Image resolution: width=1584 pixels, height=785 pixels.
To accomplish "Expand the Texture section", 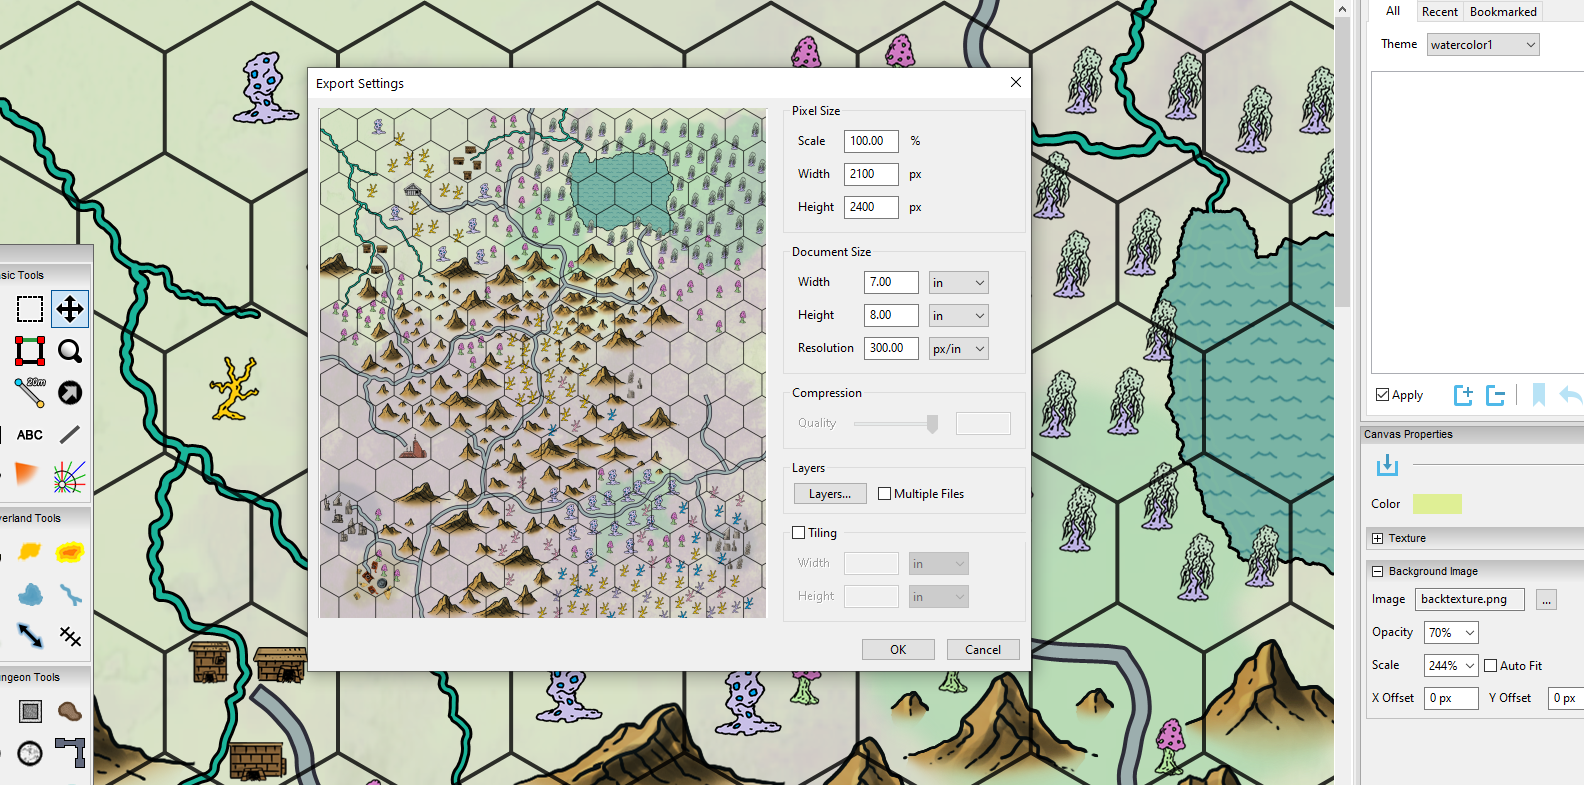I will click(1378, 538).
